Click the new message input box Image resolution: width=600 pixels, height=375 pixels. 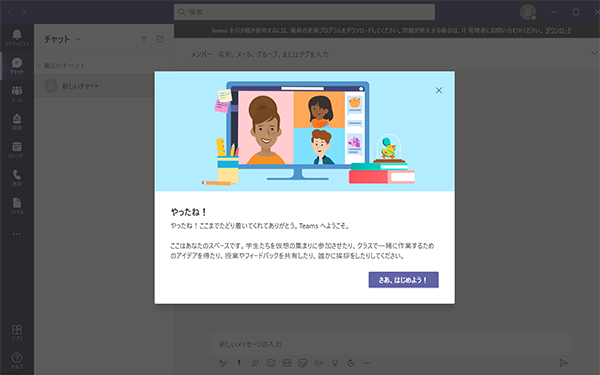click(391, 344)
